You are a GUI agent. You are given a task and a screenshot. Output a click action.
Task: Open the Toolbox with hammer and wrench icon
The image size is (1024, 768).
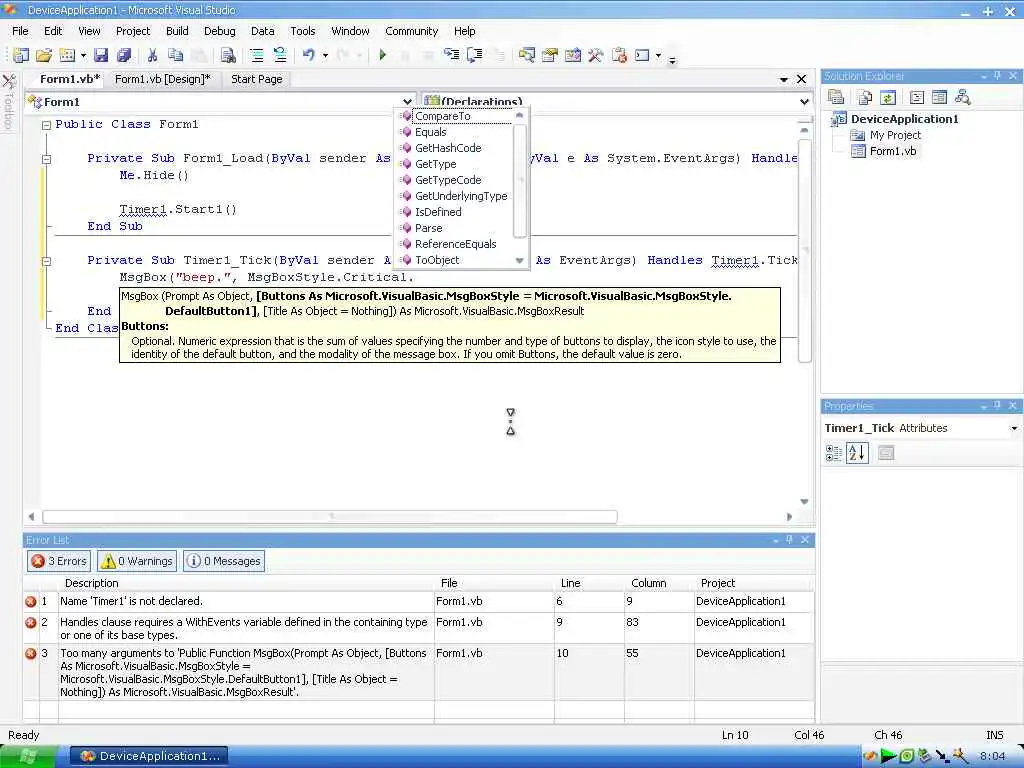point(595,56)
